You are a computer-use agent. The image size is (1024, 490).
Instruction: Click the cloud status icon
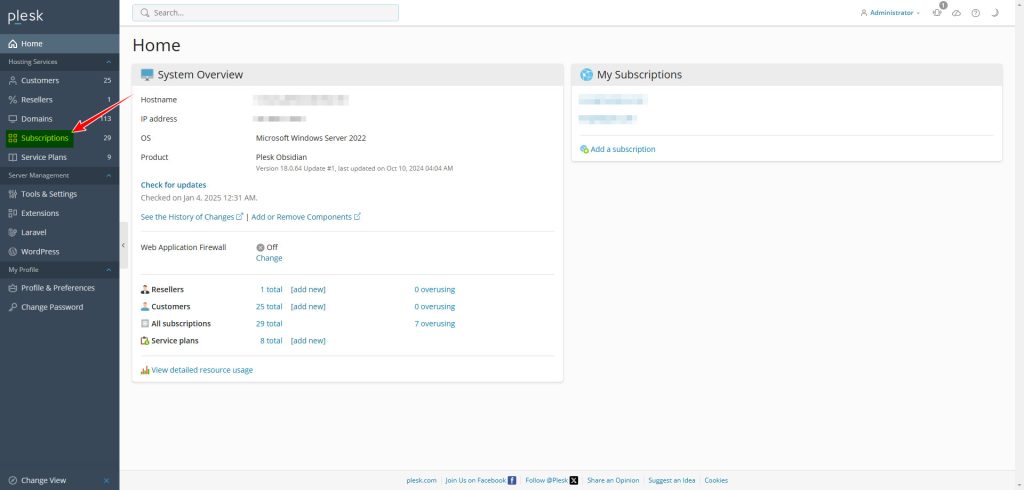coord(956,13)
